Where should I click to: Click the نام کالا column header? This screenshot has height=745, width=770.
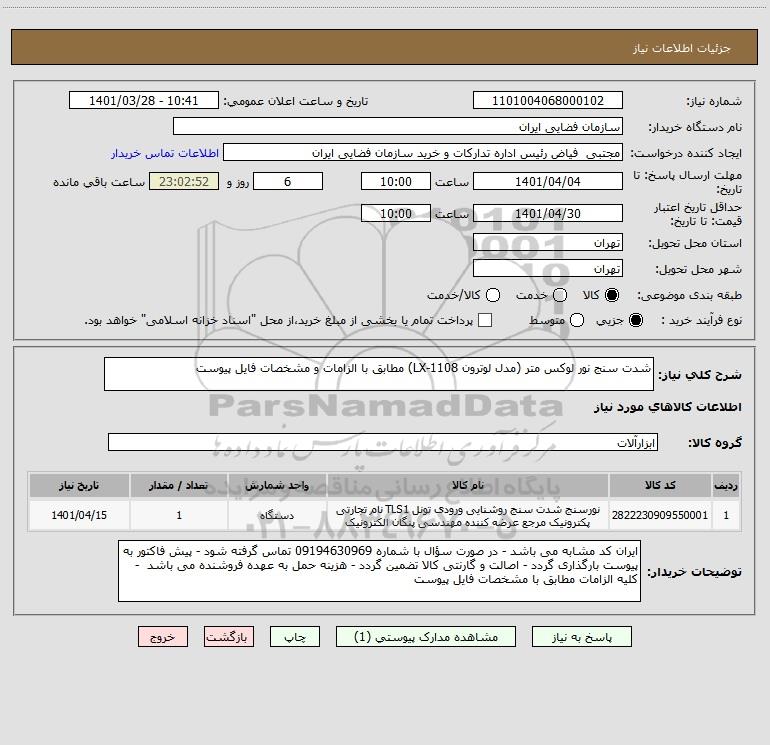468,485
